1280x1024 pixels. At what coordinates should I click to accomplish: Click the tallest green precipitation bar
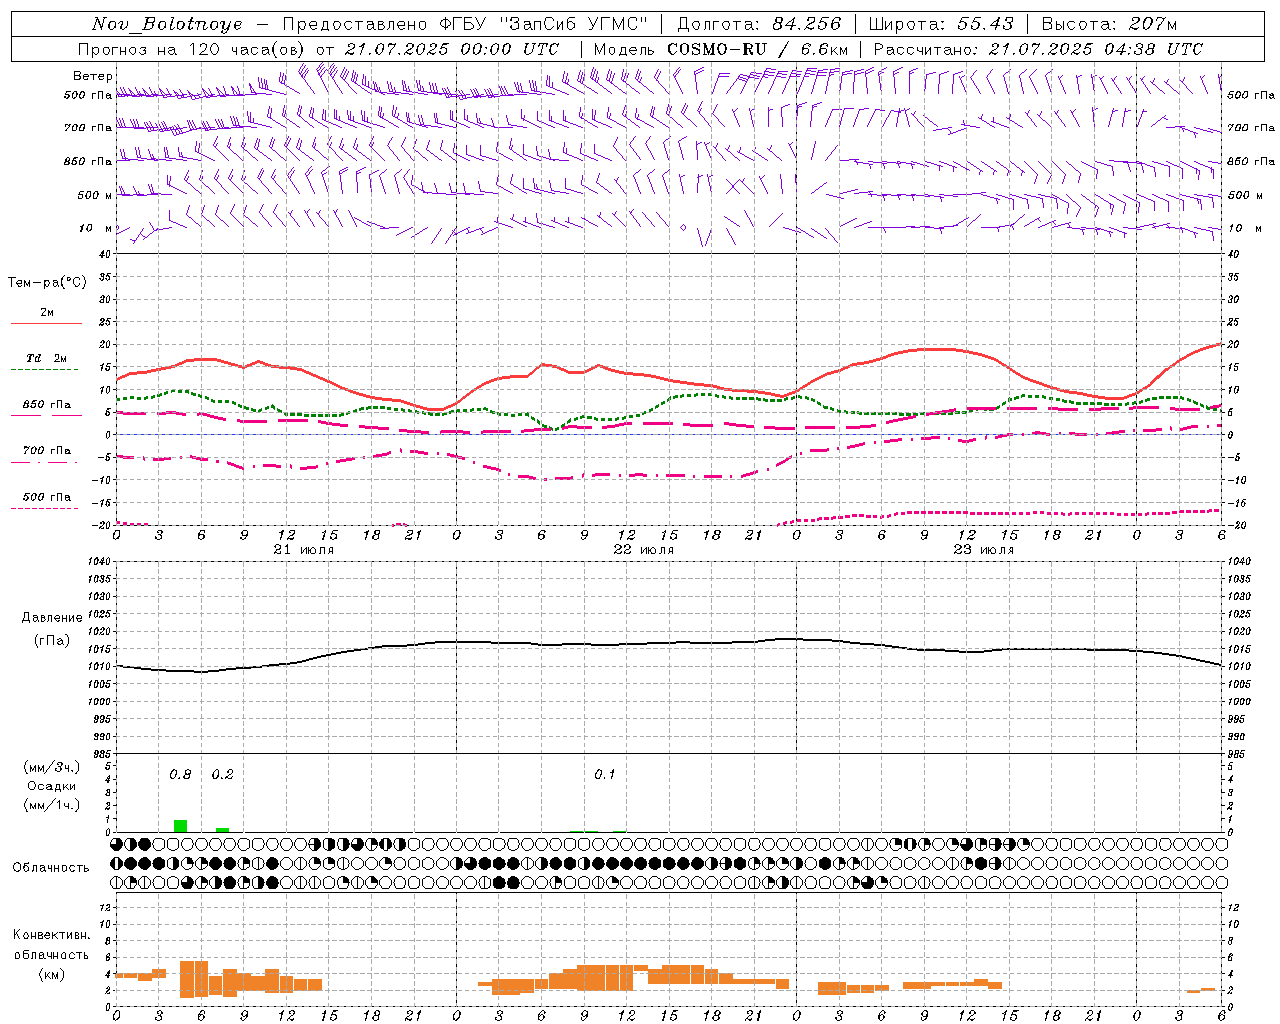click(x=180, y=826)
